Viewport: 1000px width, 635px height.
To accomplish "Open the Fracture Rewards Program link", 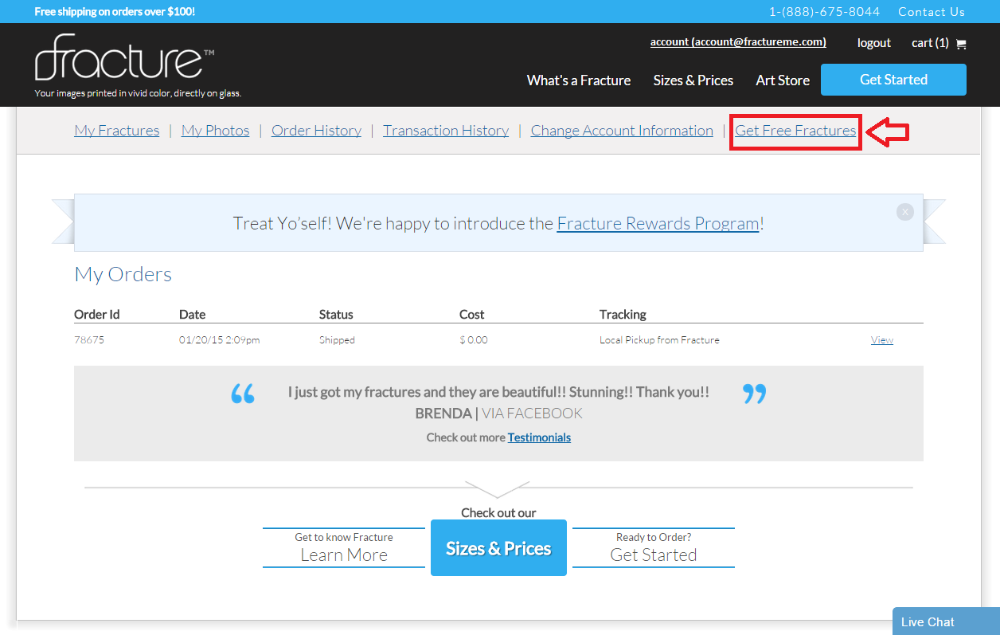I will (x=658, y=223).
